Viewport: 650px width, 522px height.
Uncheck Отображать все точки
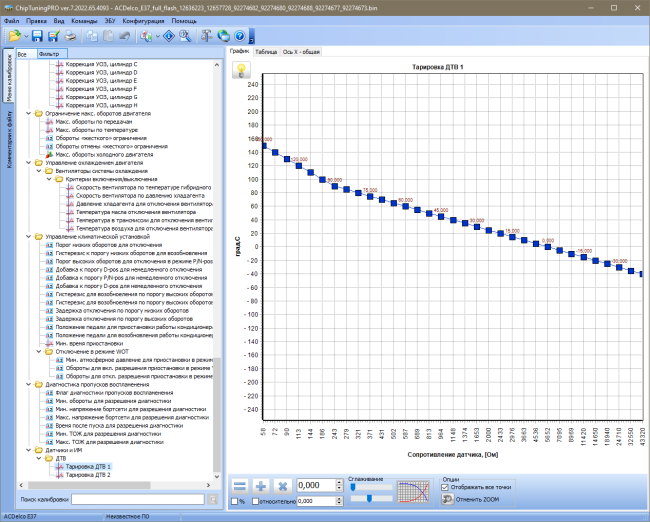[445, 487]
